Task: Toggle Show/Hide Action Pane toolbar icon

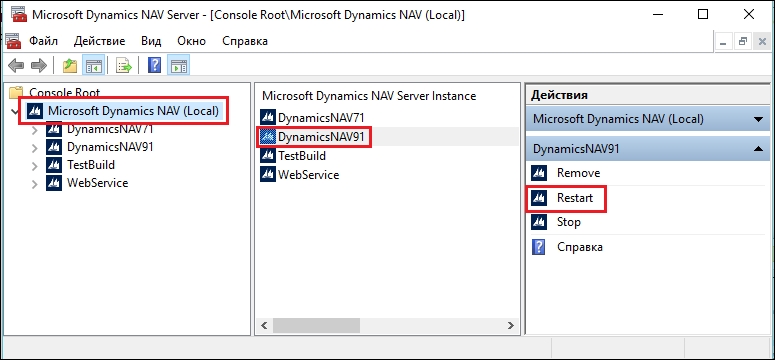Action: 178,66
